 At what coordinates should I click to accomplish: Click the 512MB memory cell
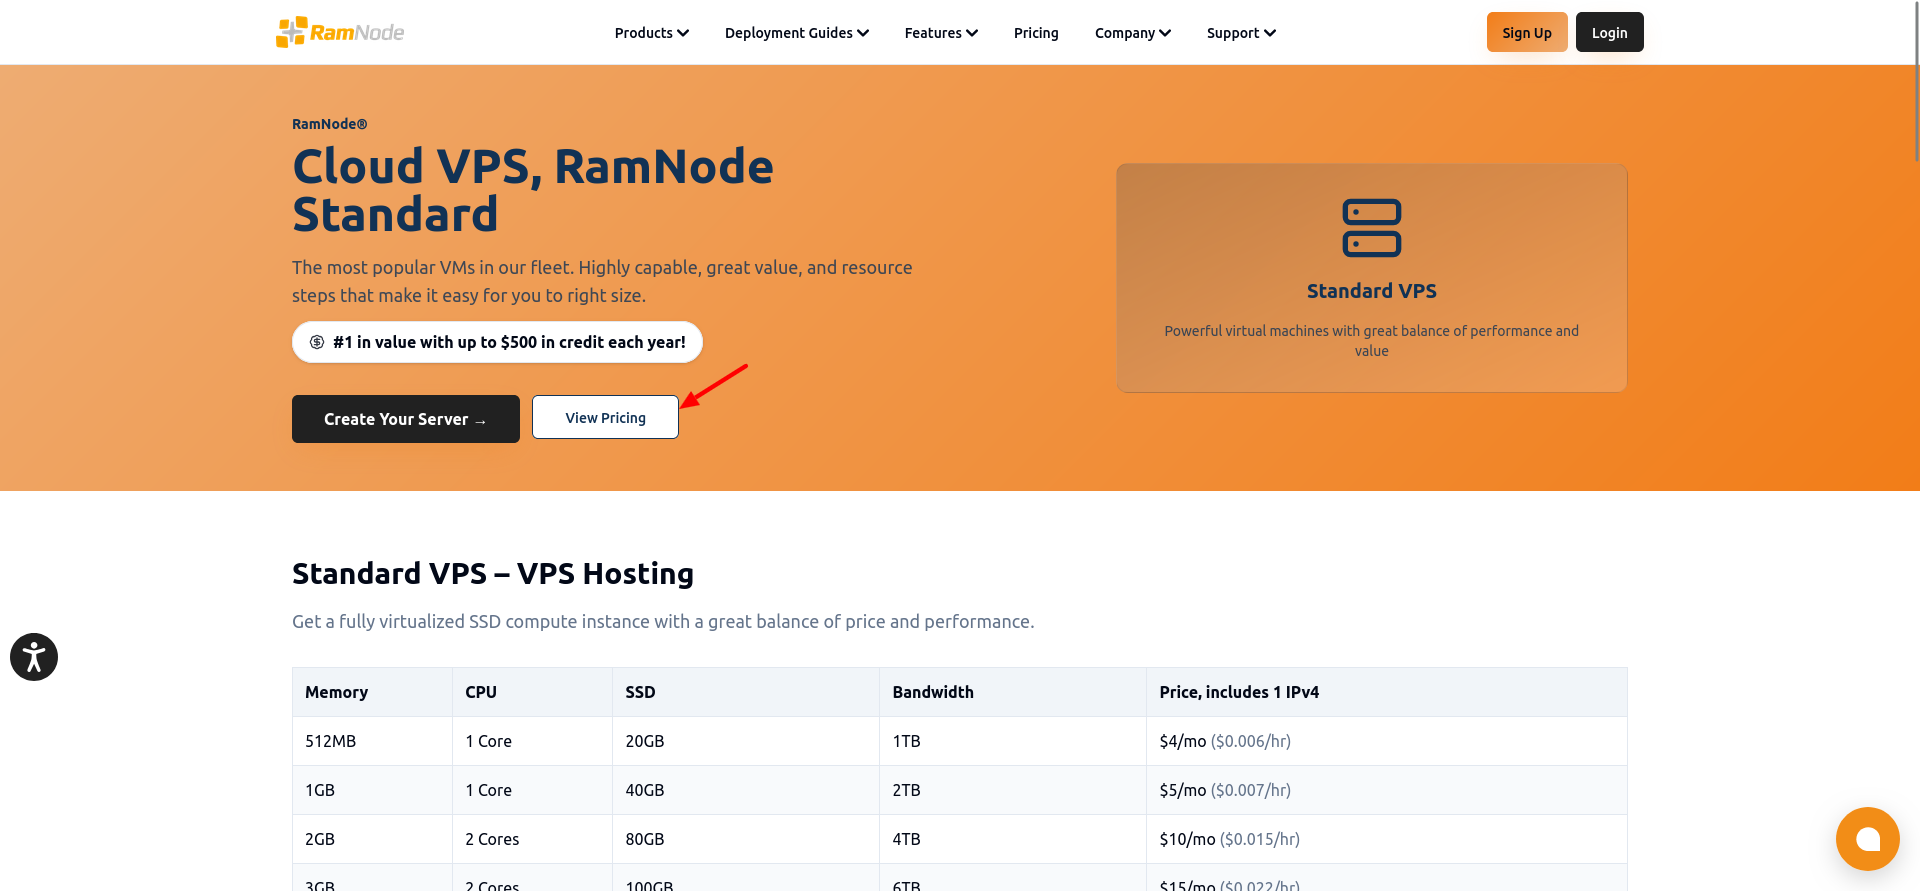pos(372,741)
